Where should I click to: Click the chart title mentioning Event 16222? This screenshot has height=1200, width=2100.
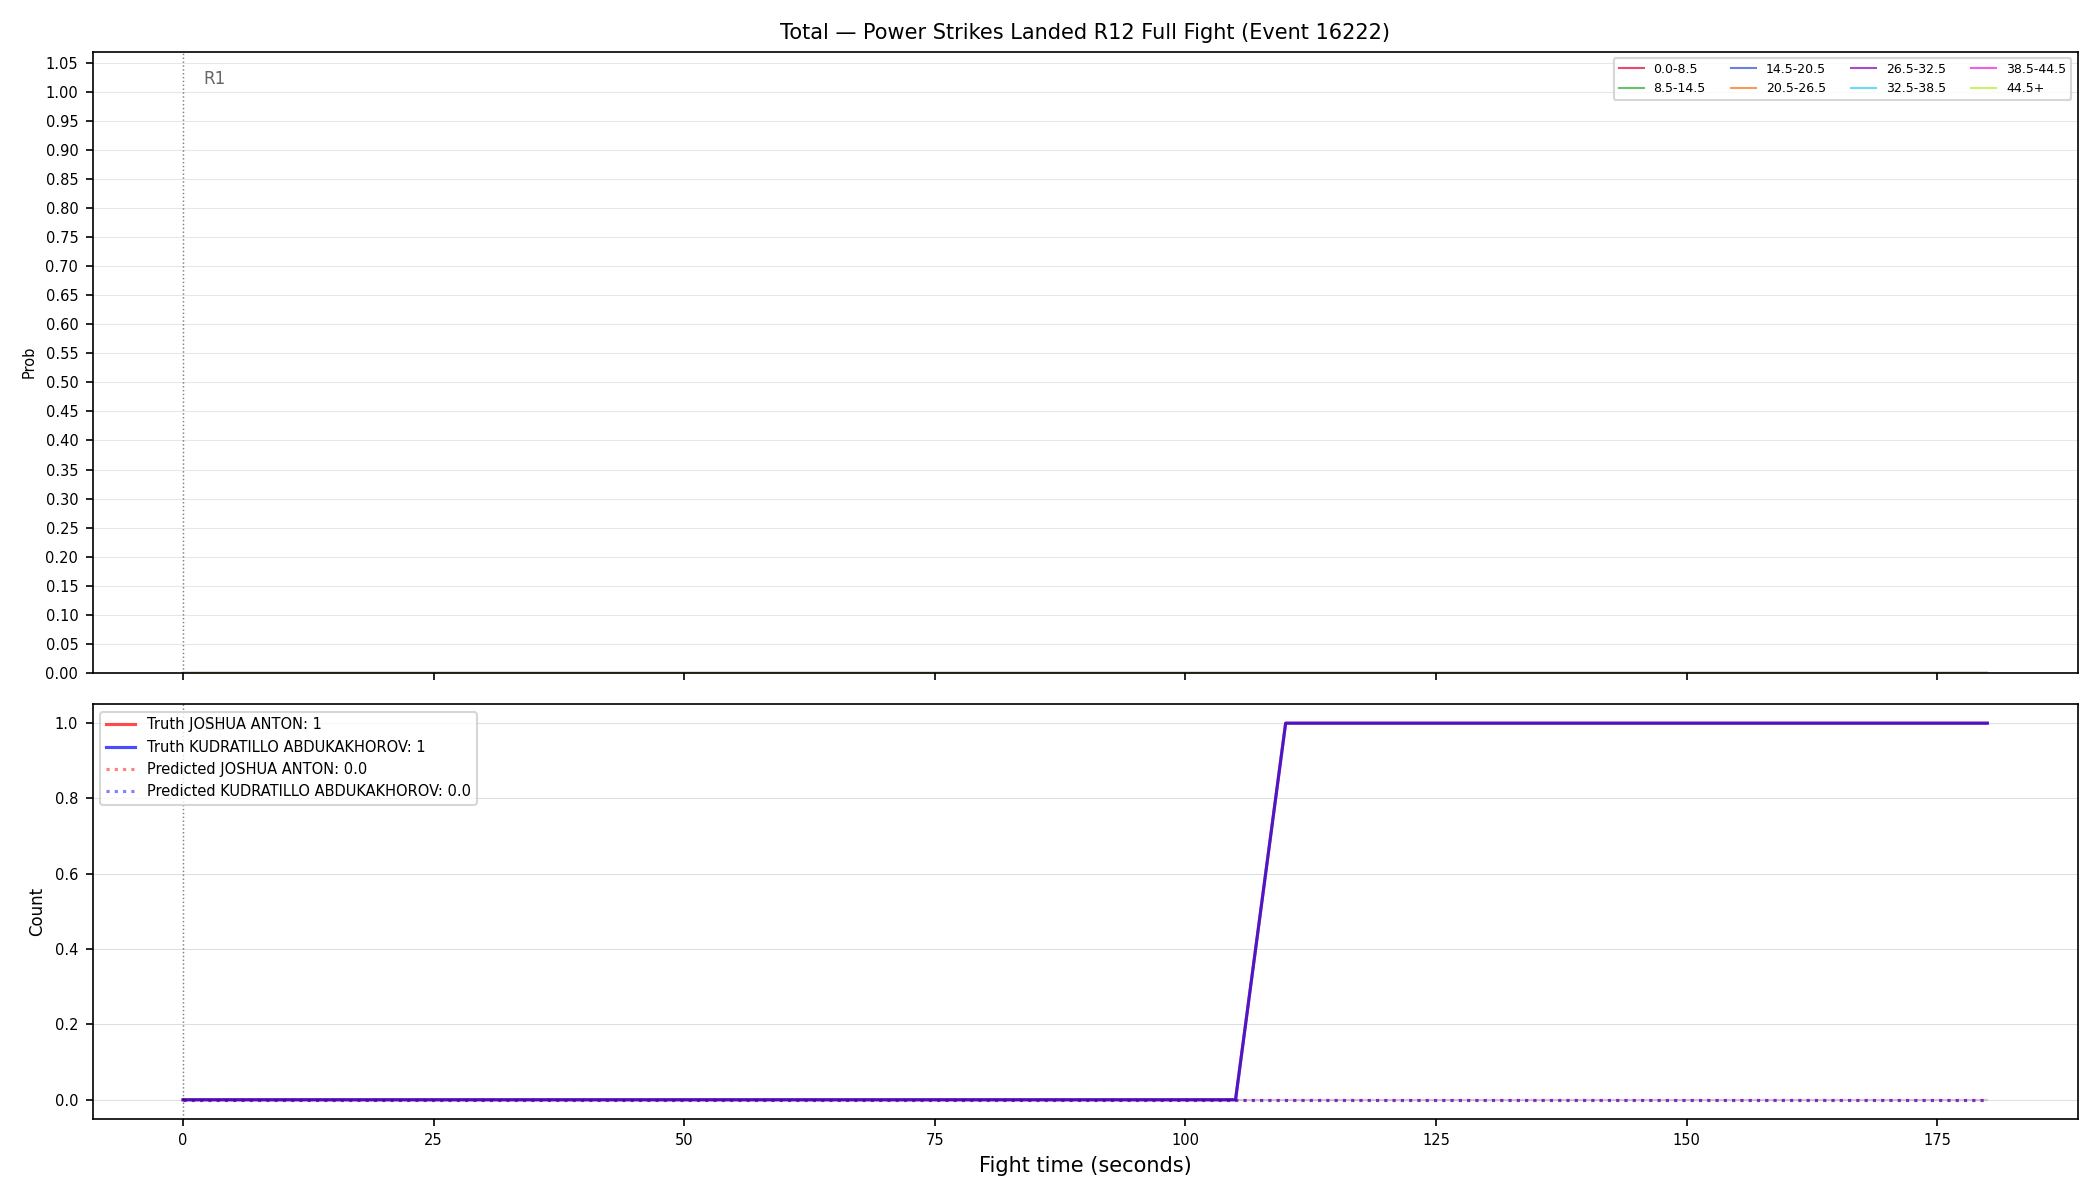tap(1084, 32)
